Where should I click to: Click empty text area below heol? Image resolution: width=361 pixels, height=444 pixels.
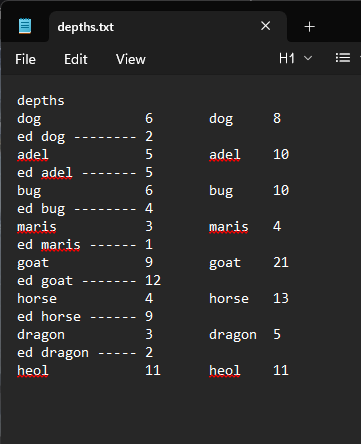180,410
